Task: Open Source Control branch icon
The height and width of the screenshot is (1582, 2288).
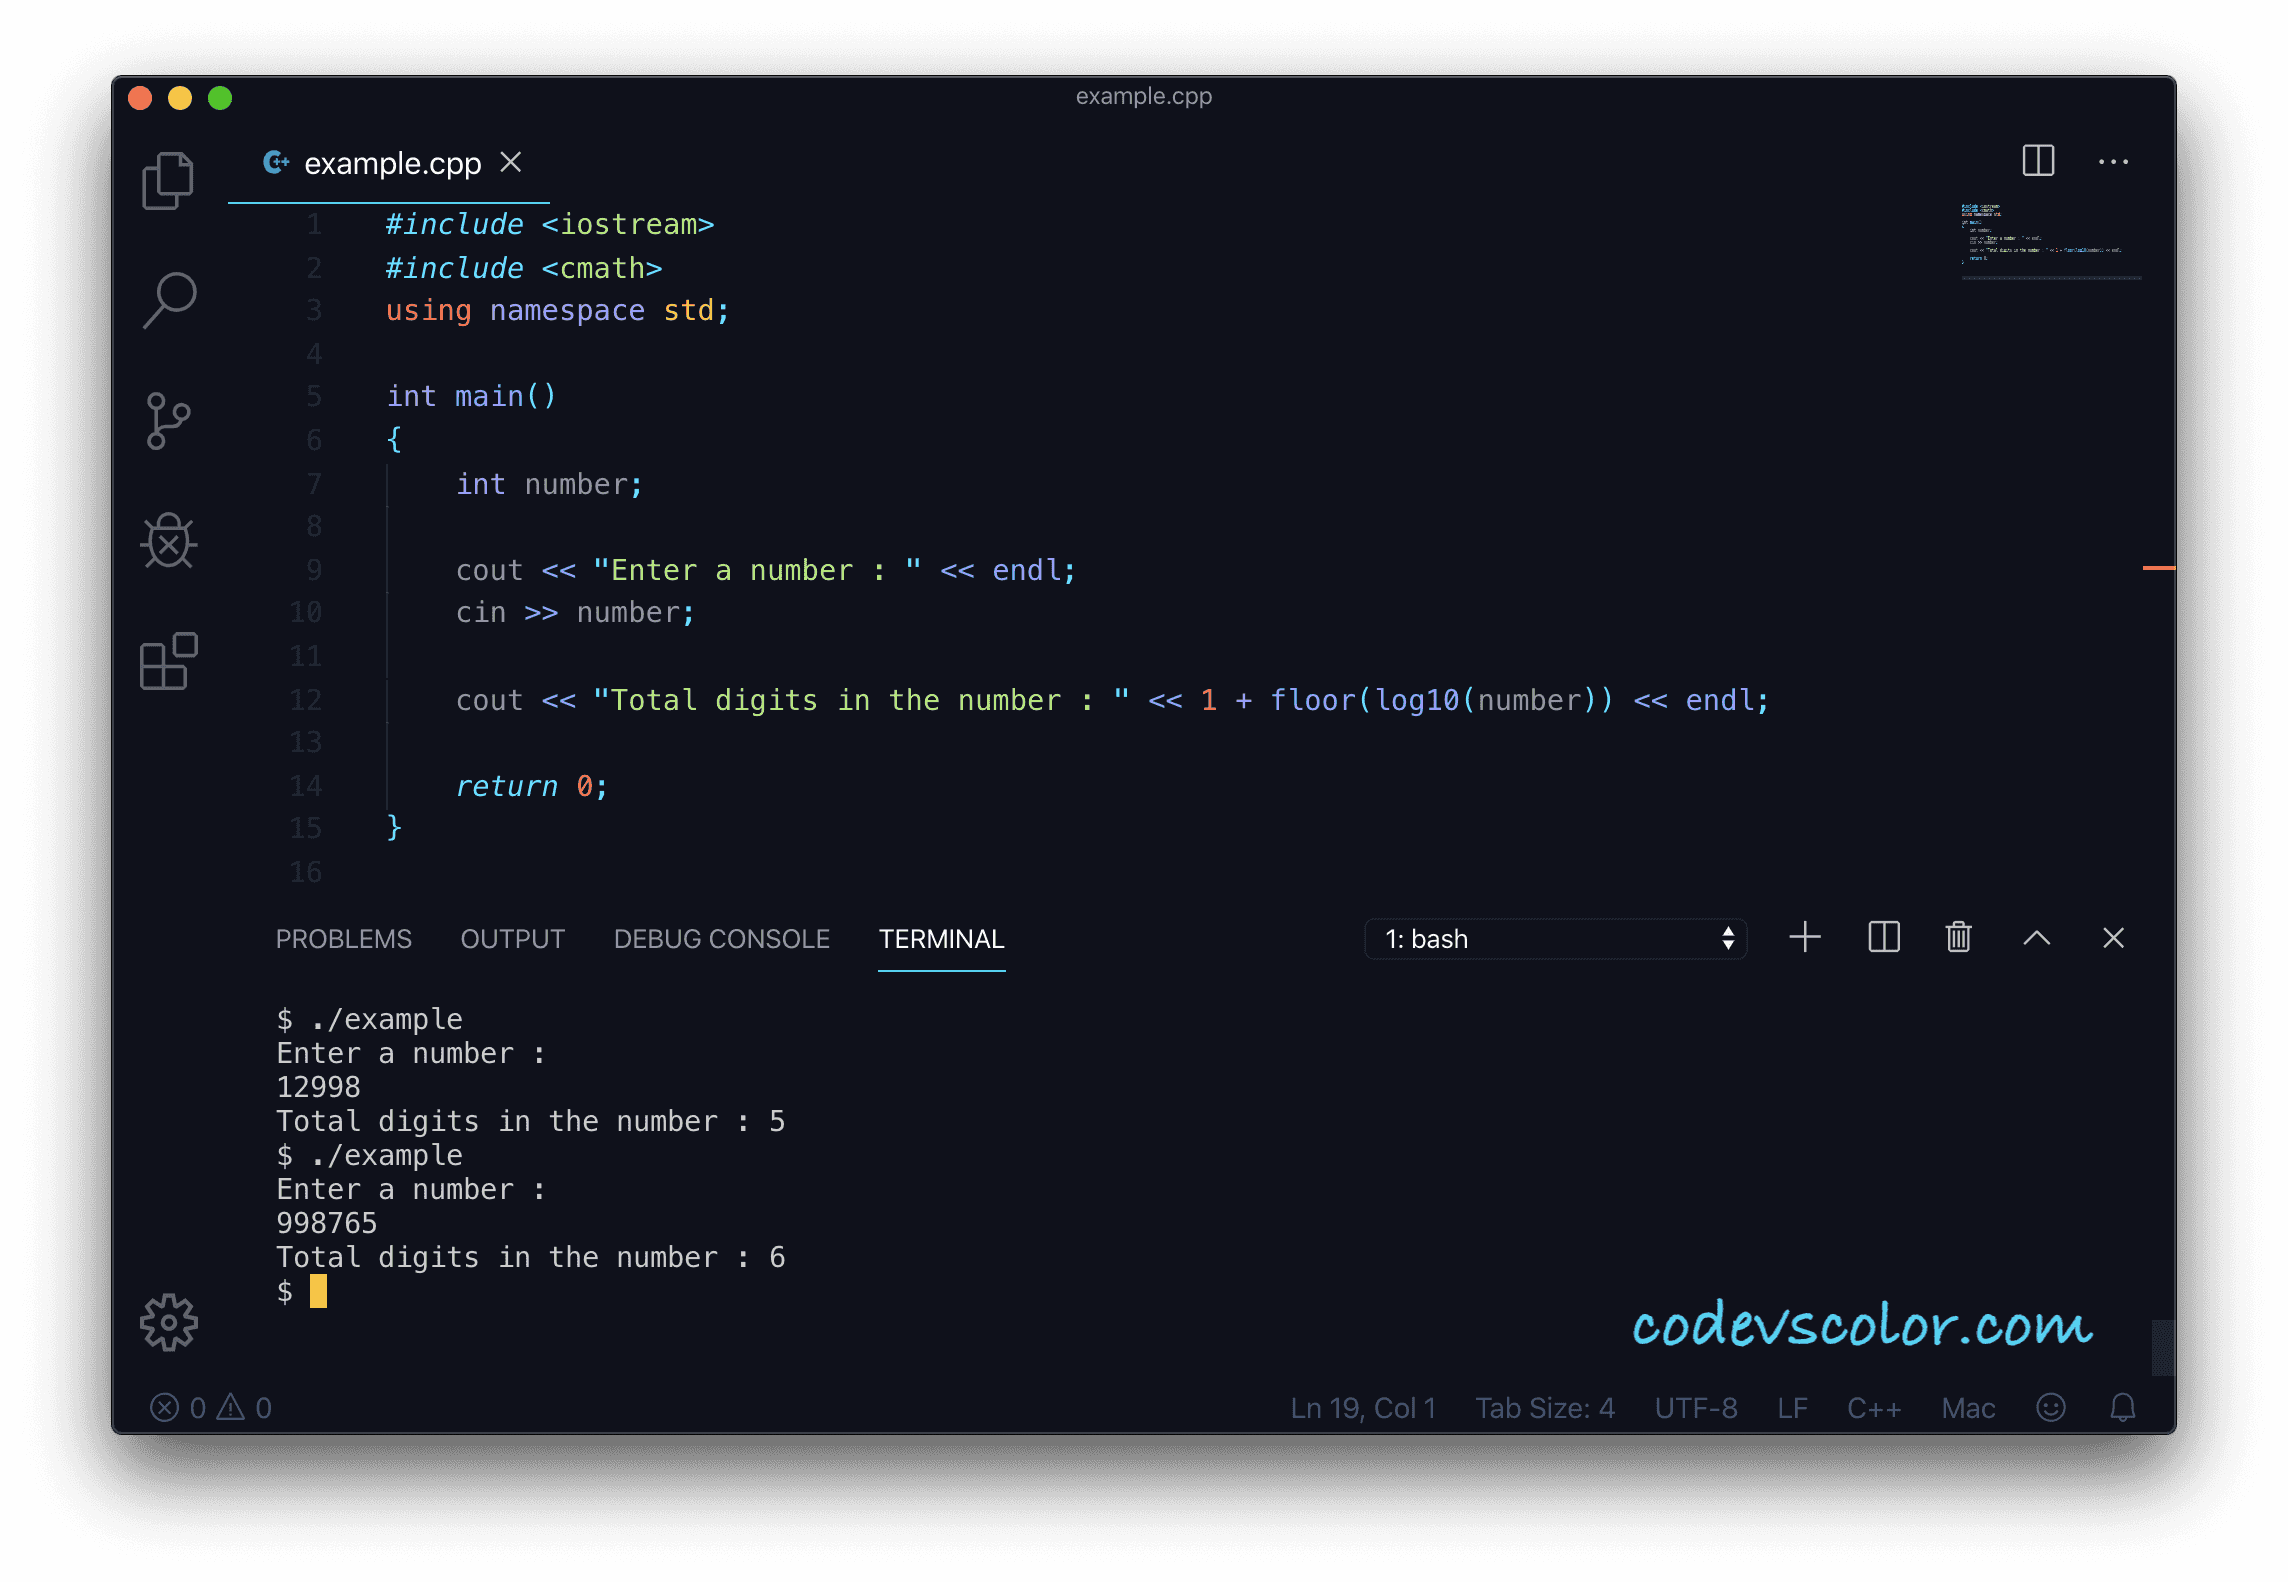Action: [x=168, y=420]
